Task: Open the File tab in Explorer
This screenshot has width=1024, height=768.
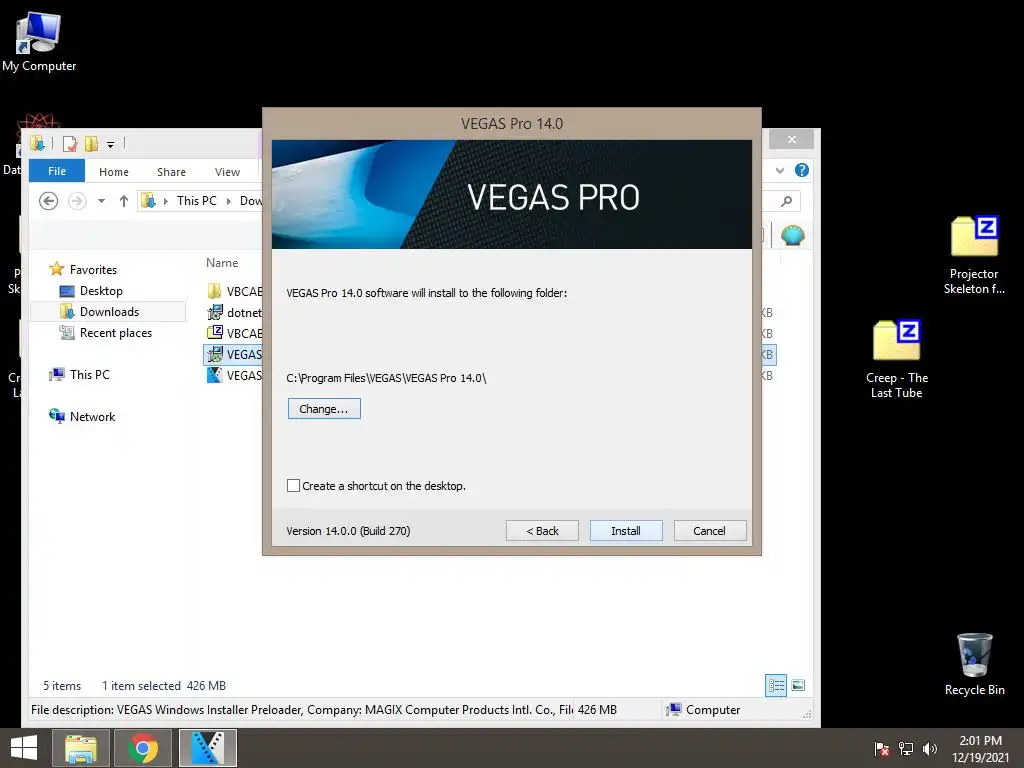Action: [x=57, y=171]
